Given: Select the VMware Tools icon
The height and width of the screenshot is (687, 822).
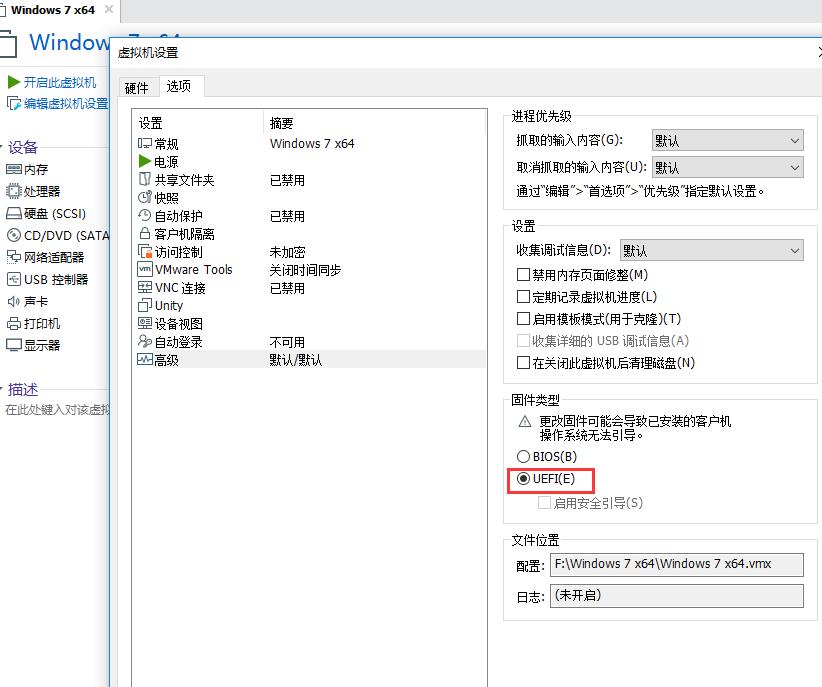Looking at the screenshot, I should (x=145, y=269).
